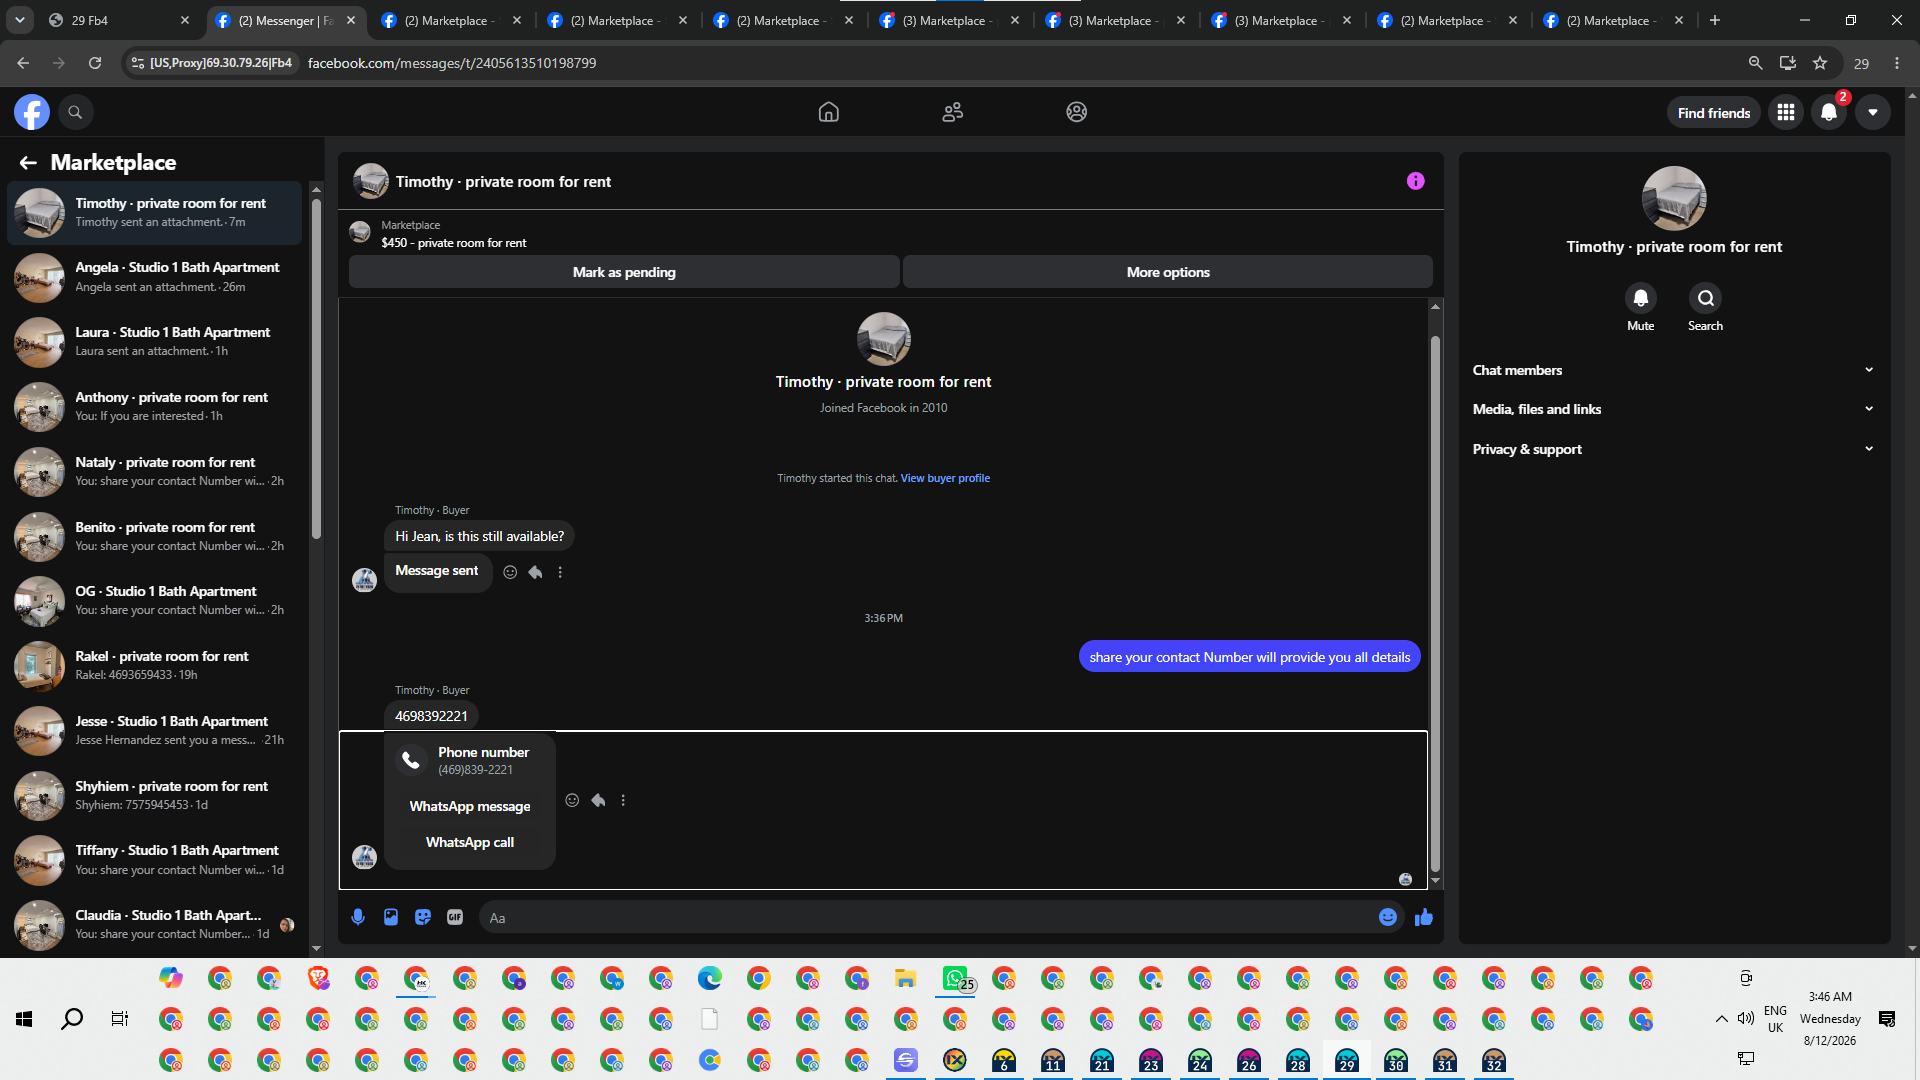
Task: Open Shyhiem private room for rent chat
Action: (x=155, y=796)
